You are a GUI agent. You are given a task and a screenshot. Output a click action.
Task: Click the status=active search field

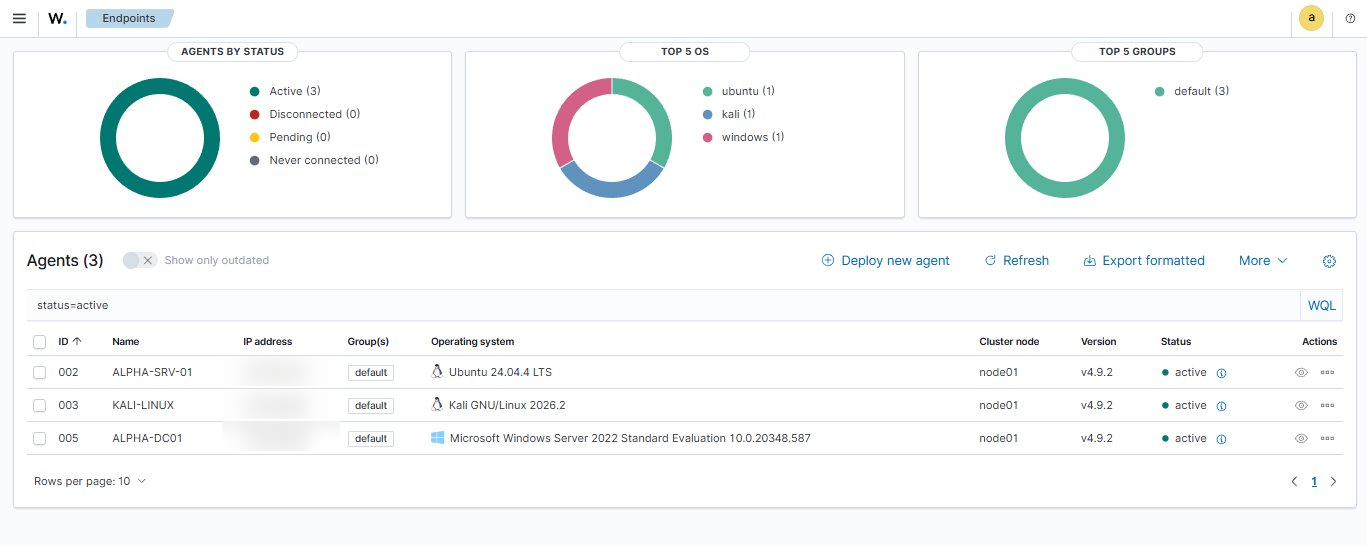coord(663,305)
